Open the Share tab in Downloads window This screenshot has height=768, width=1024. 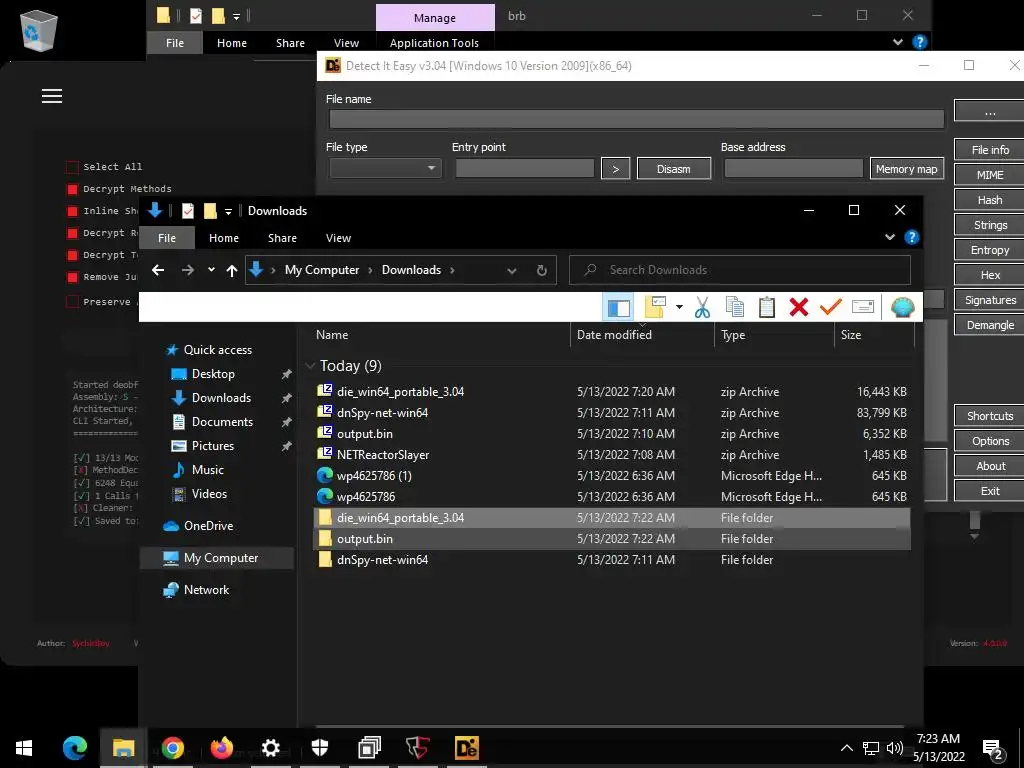282,238
